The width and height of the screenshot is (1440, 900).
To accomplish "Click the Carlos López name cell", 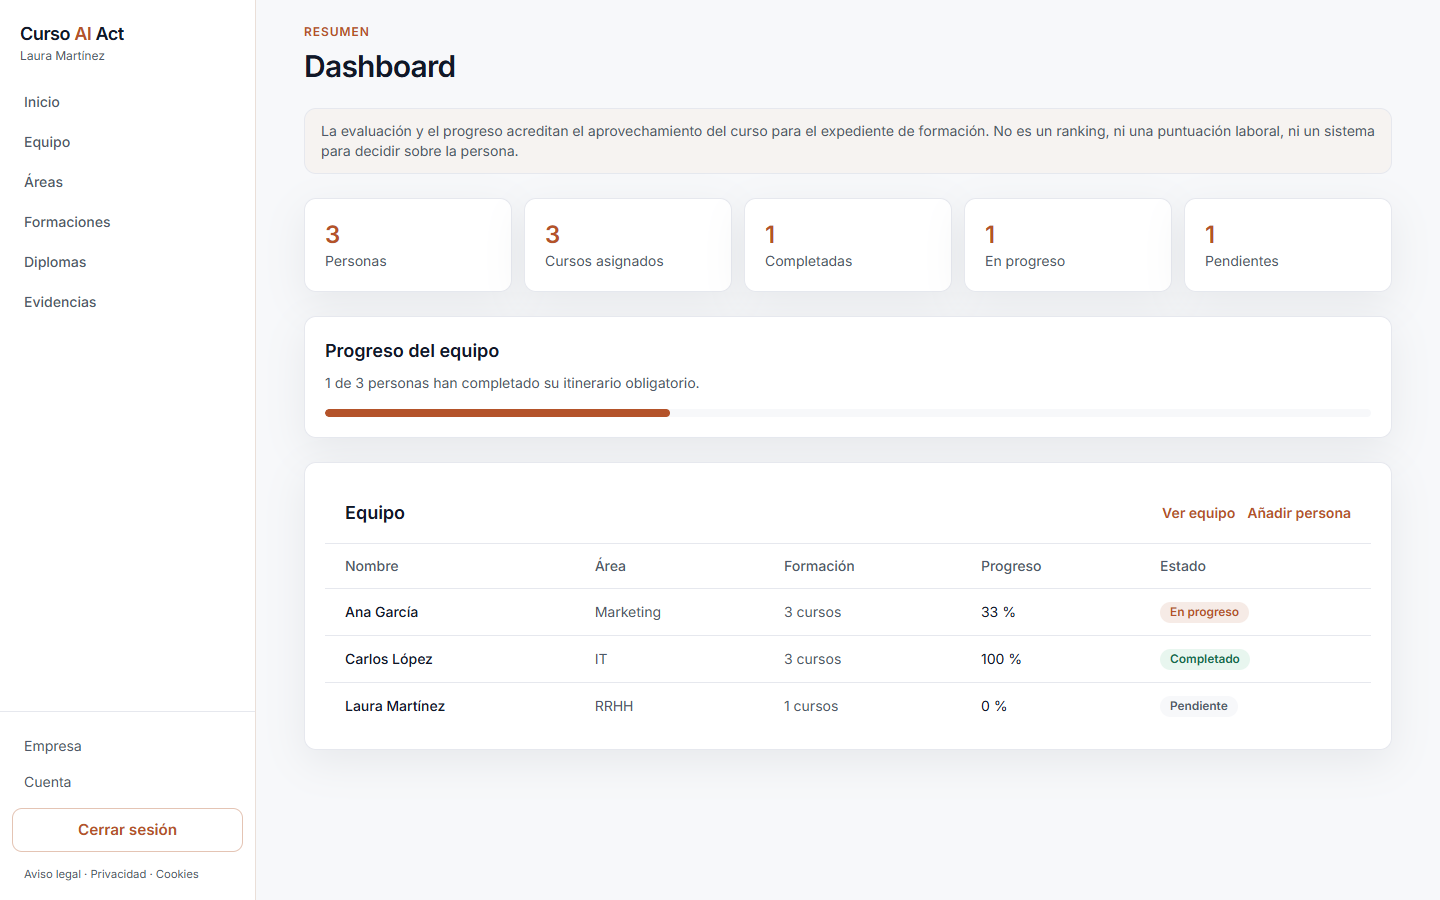I will [389, 659].
